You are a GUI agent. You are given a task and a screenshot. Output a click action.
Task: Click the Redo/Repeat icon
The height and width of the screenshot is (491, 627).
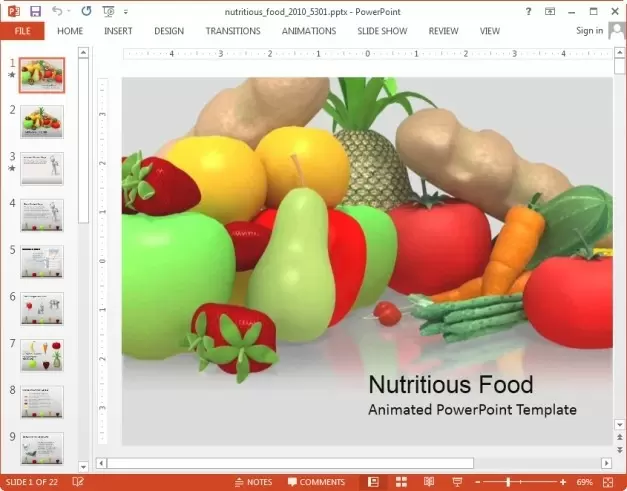[x=85, y=11]
